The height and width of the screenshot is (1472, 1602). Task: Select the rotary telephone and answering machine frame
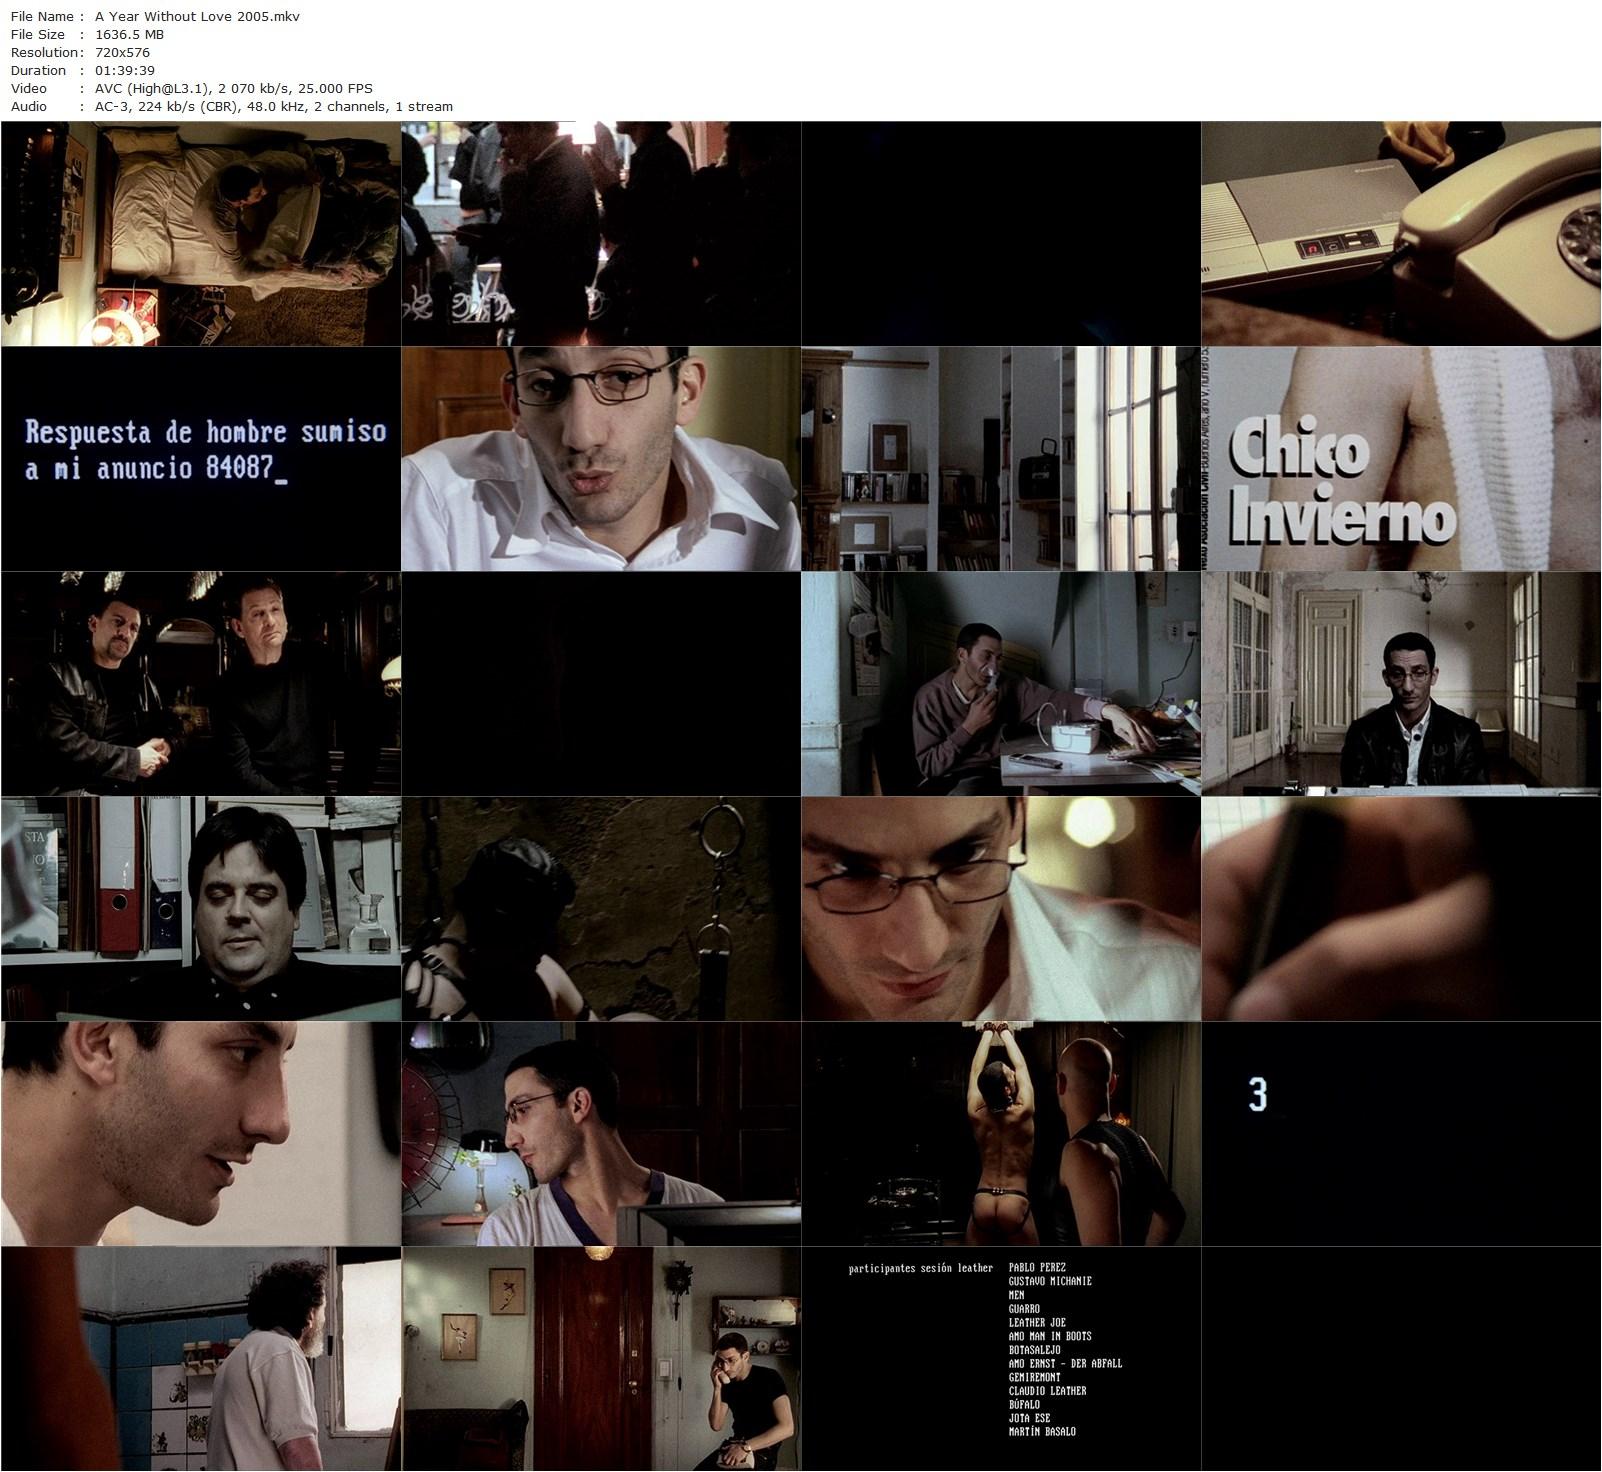[x=1401, y=234]
